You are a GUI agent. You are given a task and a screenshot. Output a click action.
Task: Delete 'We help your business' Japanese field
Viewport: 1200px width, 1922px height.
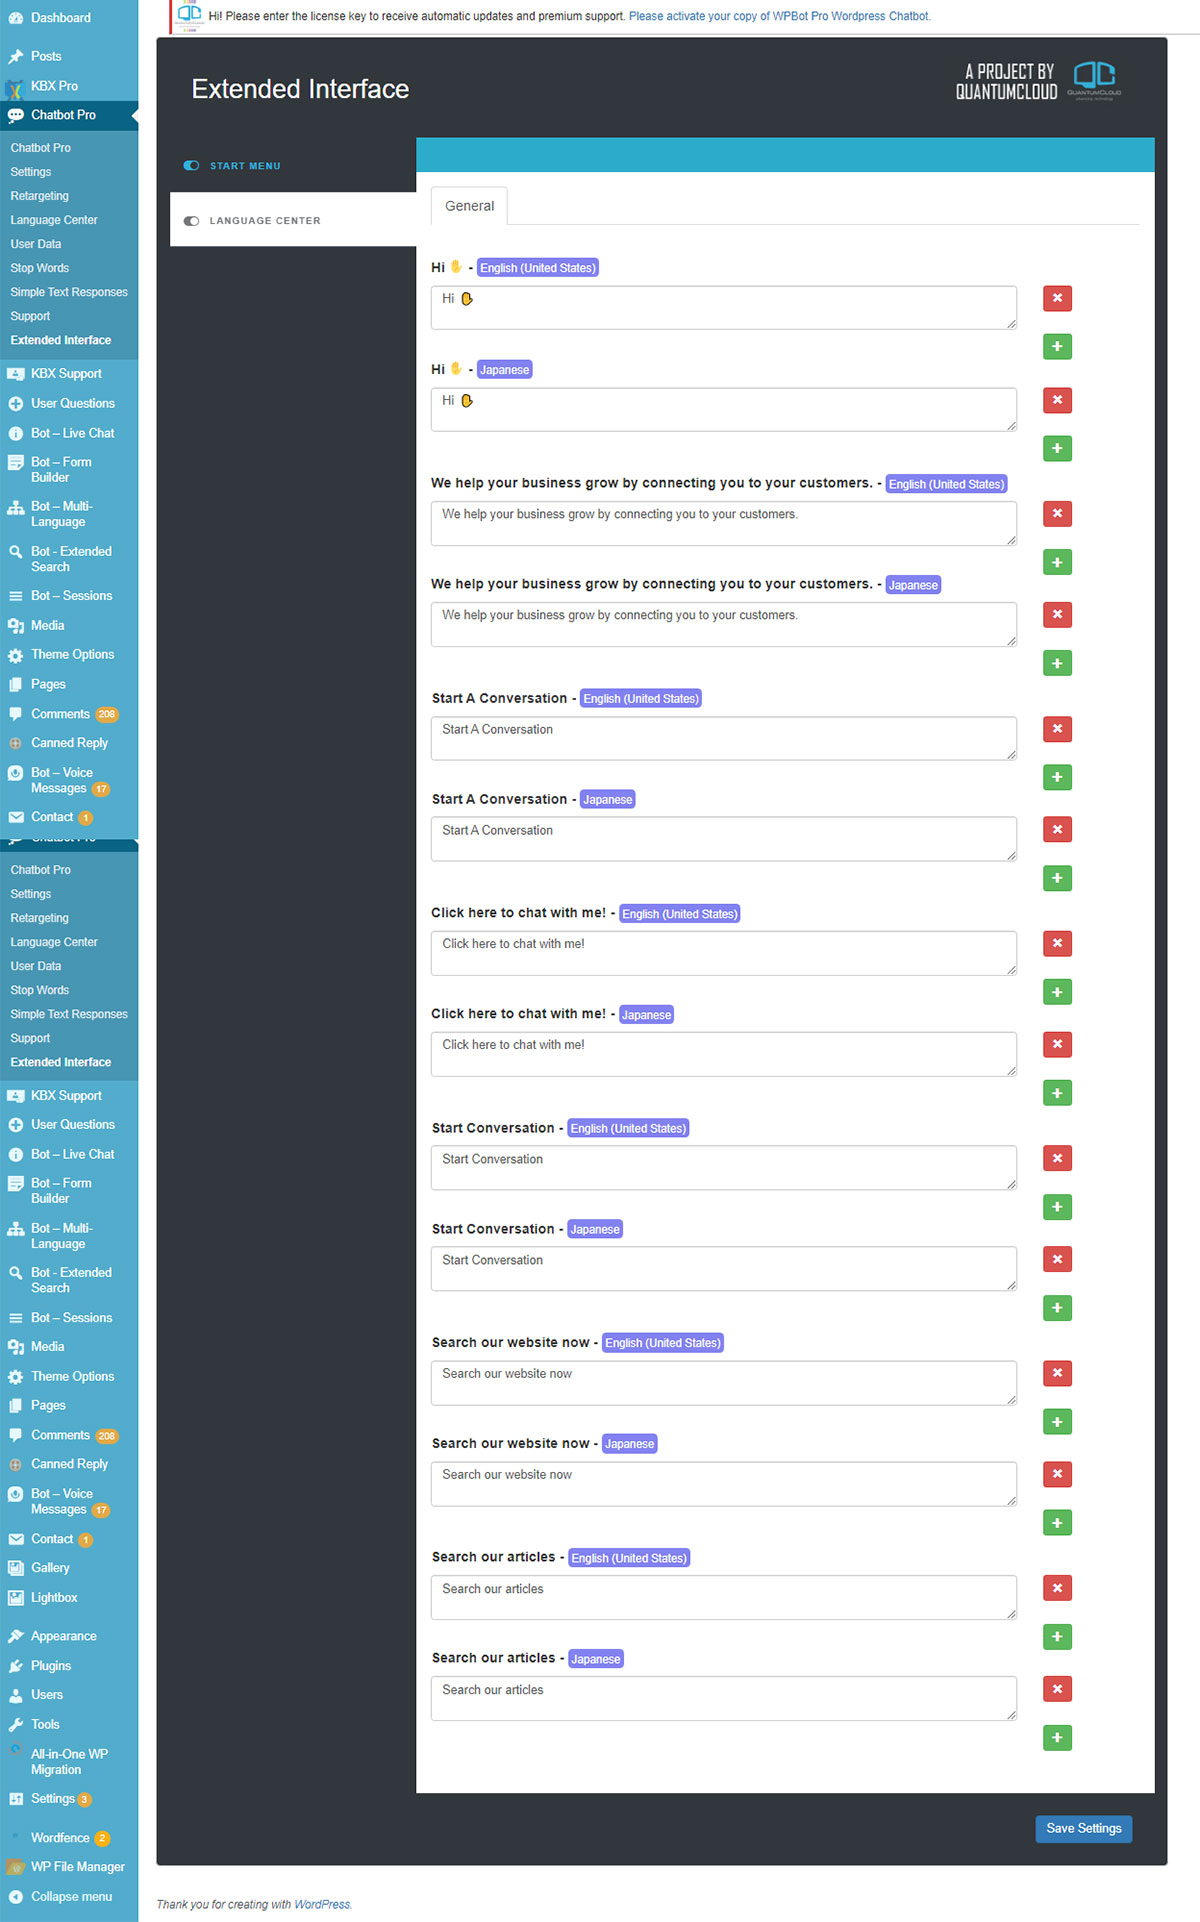click(x=1057, y=615)
